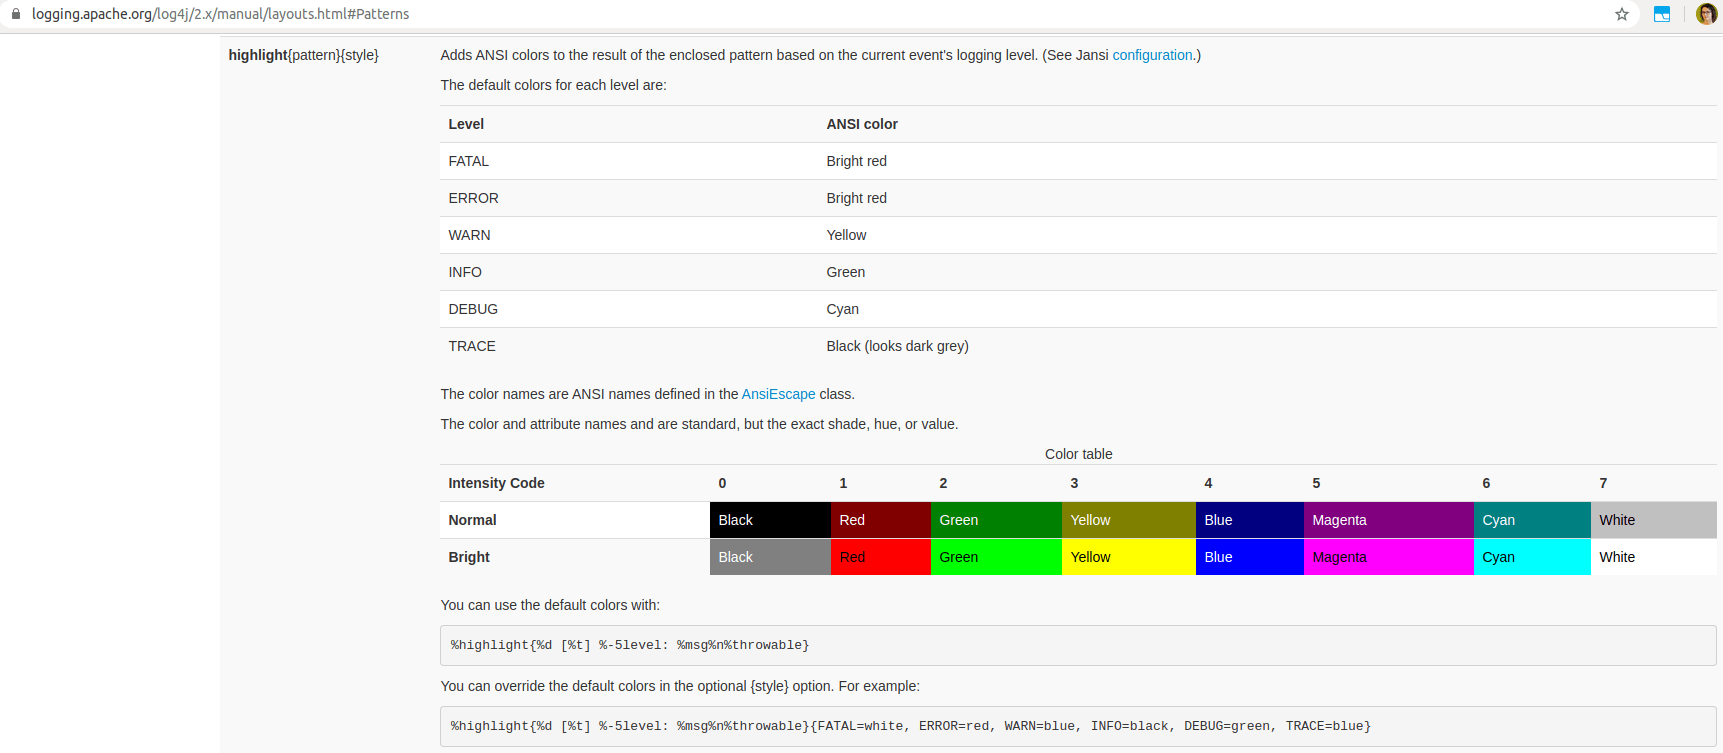Click the Intensity Code table header
1723x753 pixels.
pos(496,483)
